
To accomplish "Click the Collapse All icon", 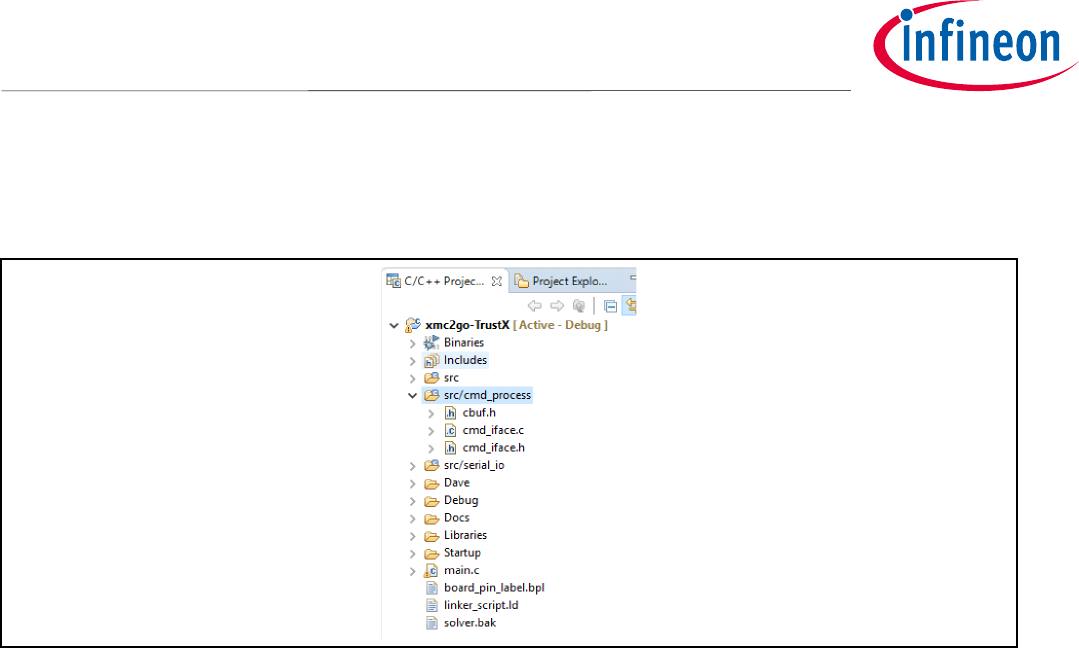I will [x=610, y=306].
